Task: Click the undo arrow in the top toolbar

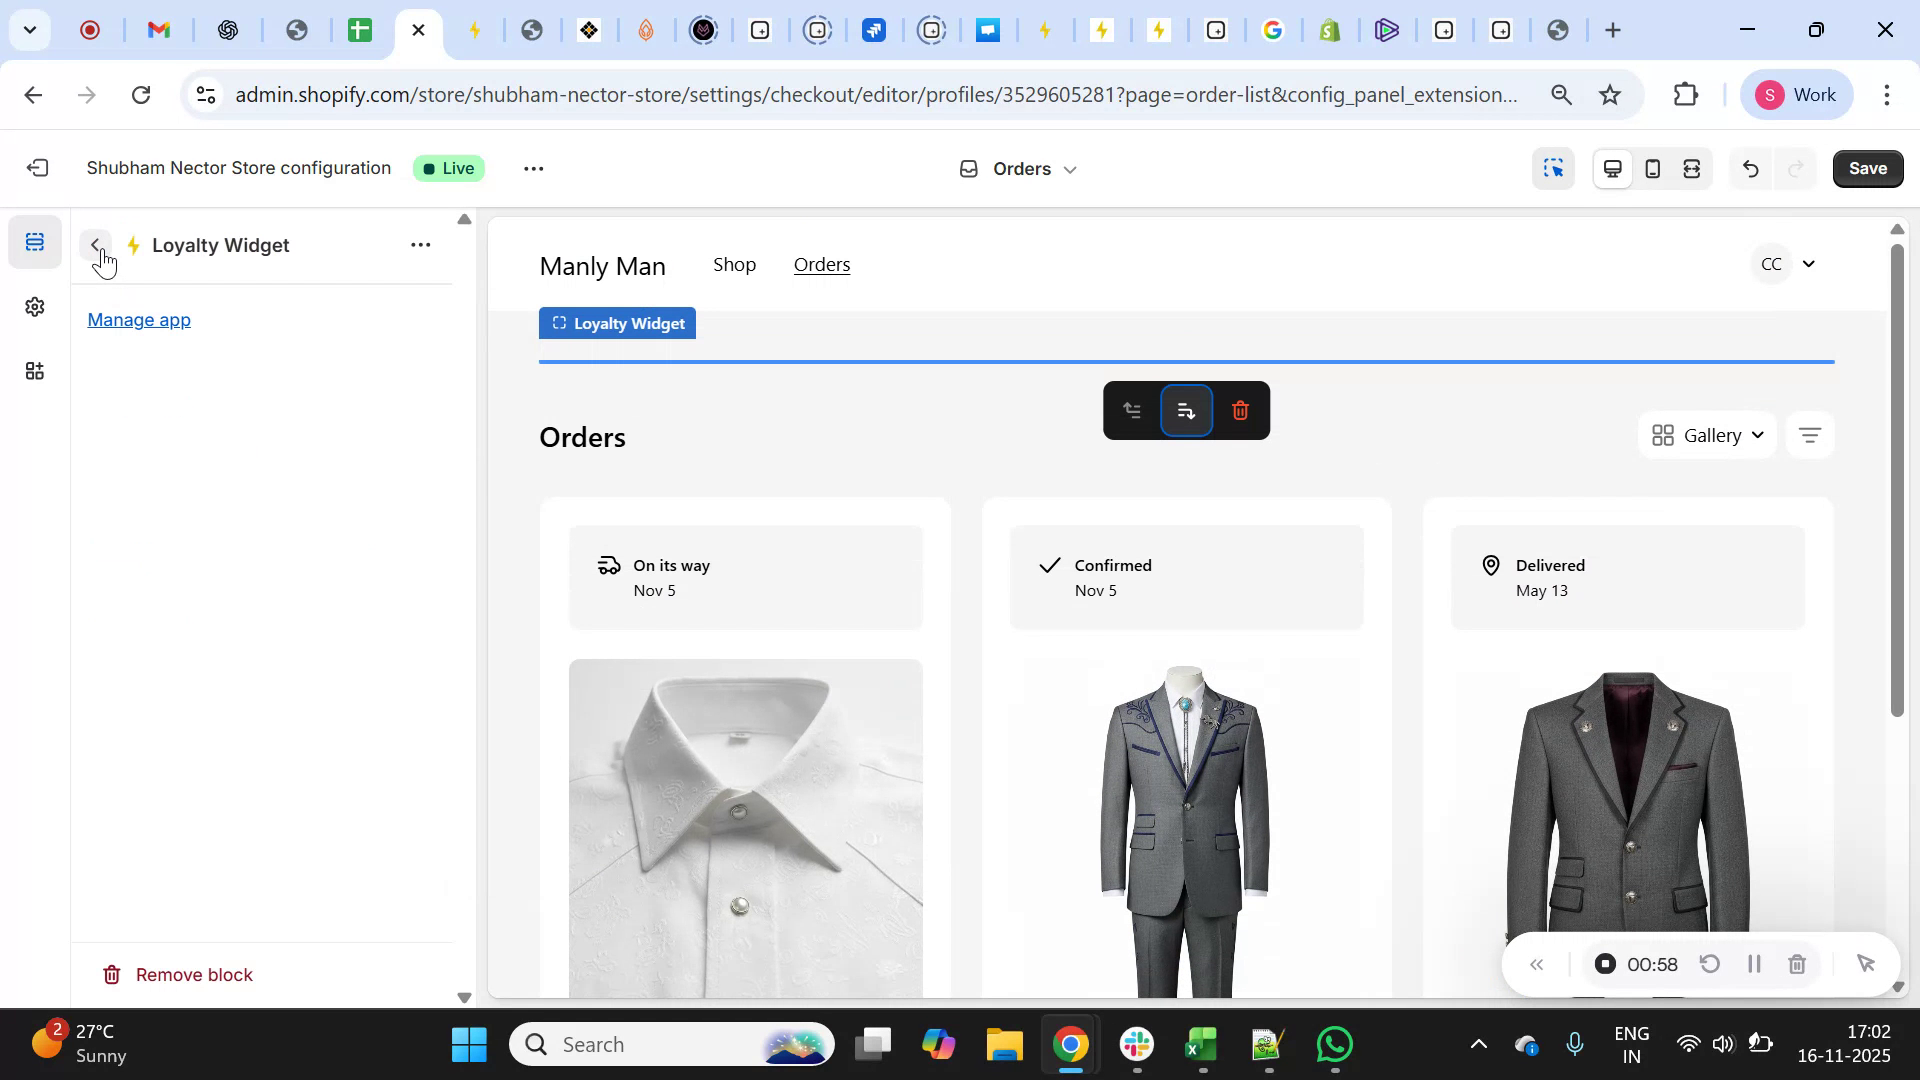Action: [1751, 168]
